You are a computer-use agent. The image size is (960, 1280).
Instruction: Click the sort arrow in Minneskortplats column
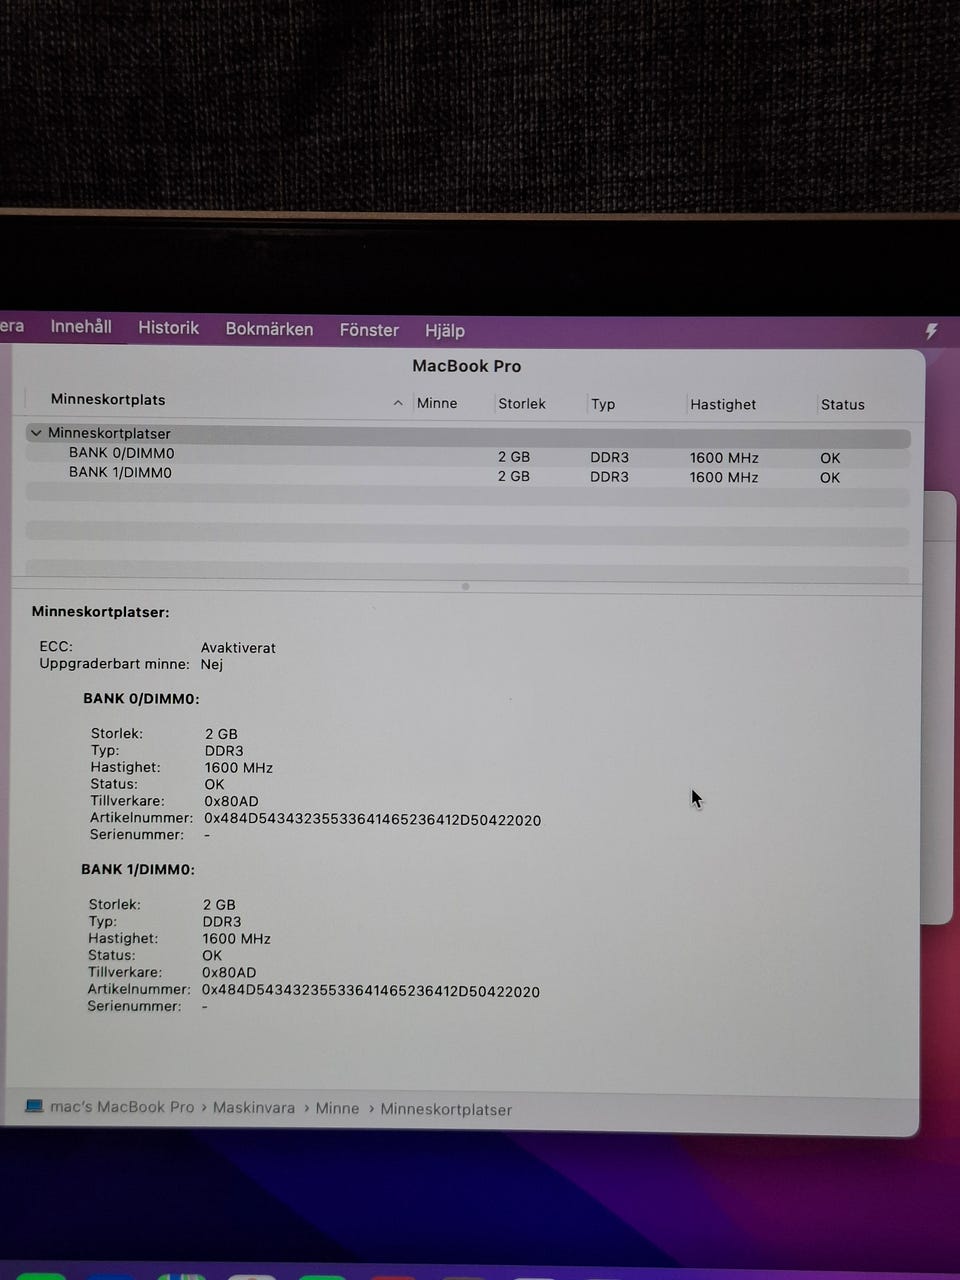398,403
